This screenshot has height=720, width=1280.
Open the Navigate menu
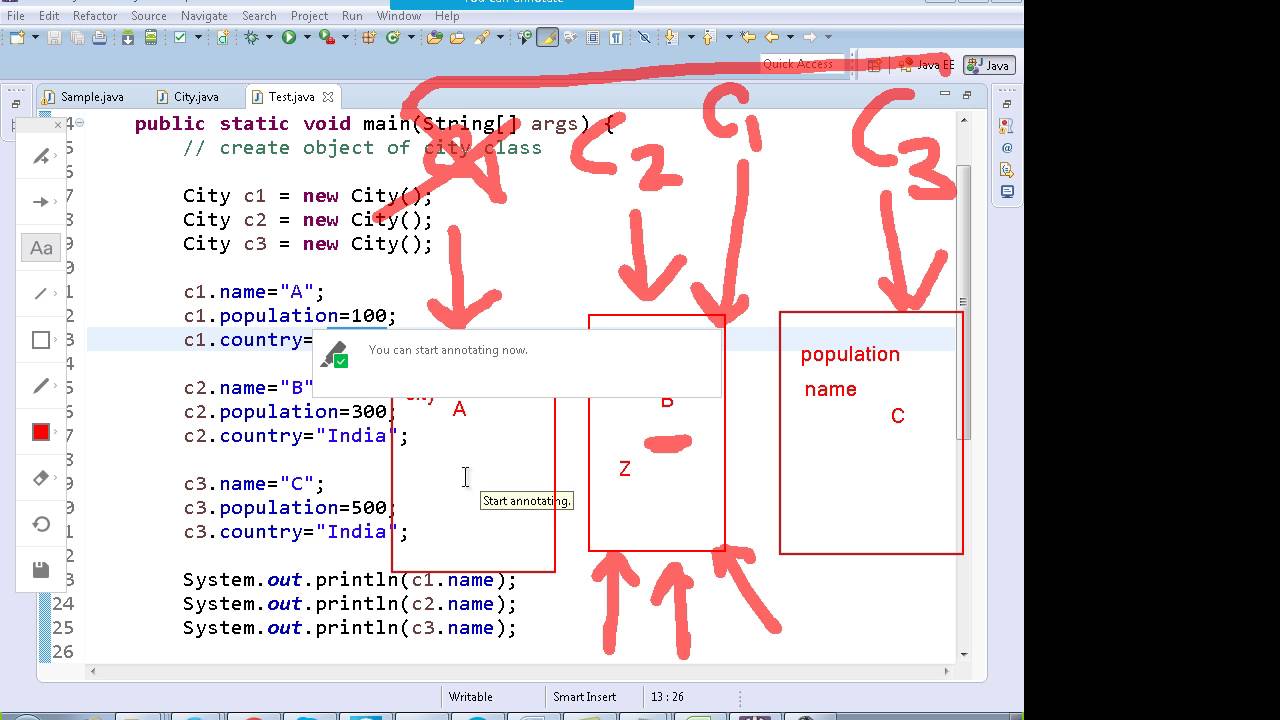click(204, 15)
